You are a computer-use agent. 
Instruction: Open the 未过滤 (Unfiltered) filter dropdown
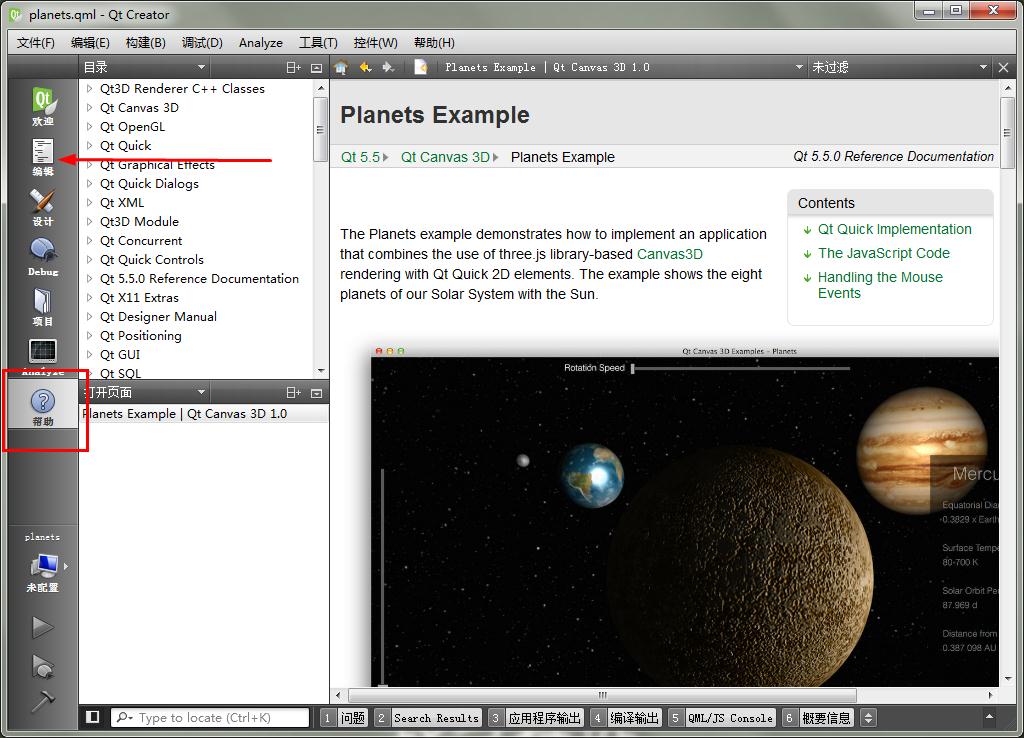pyautogui.click(x=982, y=67)
